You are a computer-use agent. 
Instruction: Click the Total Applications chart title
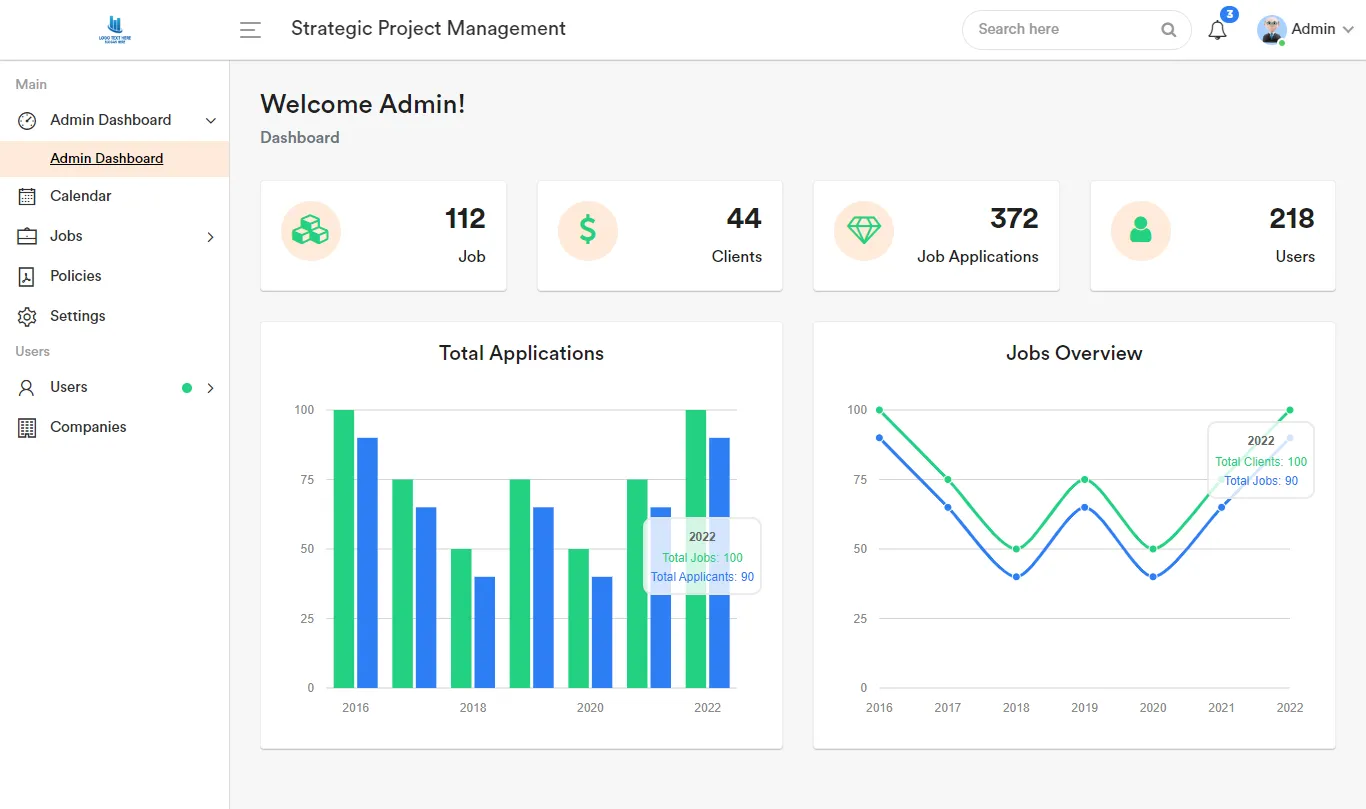click(521, 353)
